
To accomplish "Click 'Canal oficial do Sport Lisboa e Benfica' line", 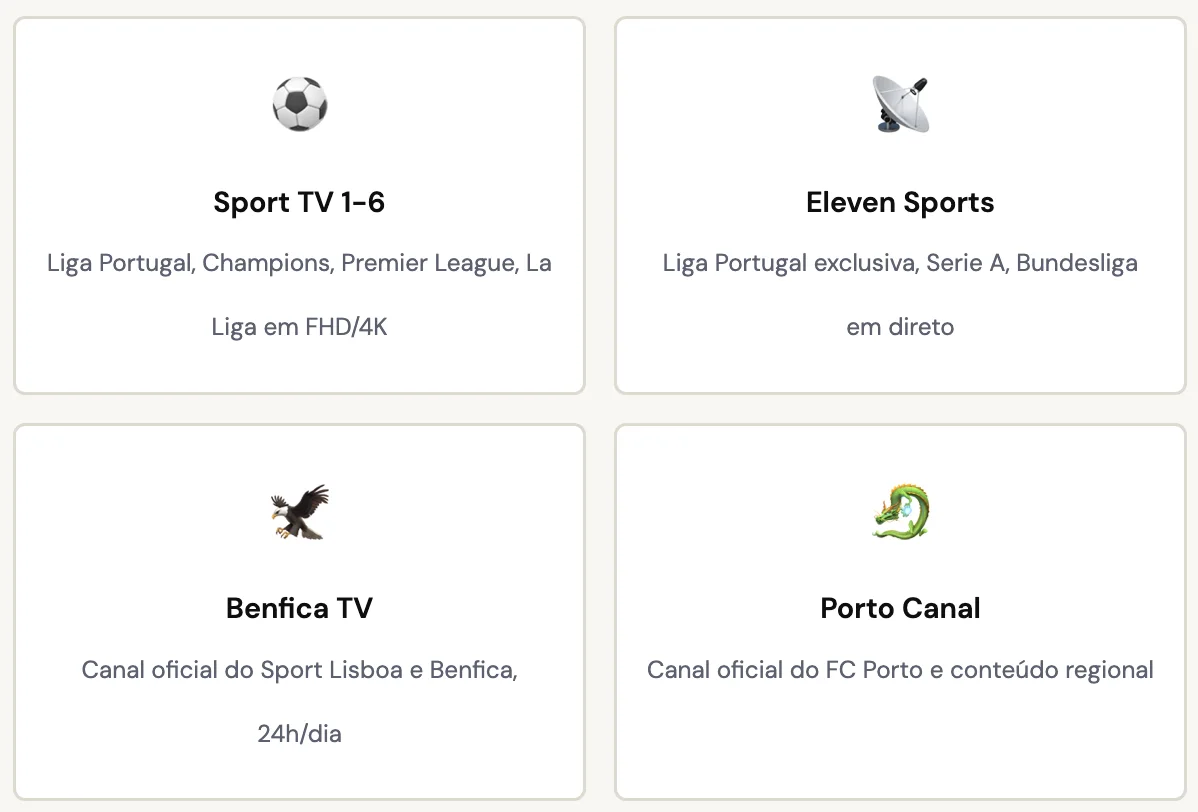I will (299, 670).
